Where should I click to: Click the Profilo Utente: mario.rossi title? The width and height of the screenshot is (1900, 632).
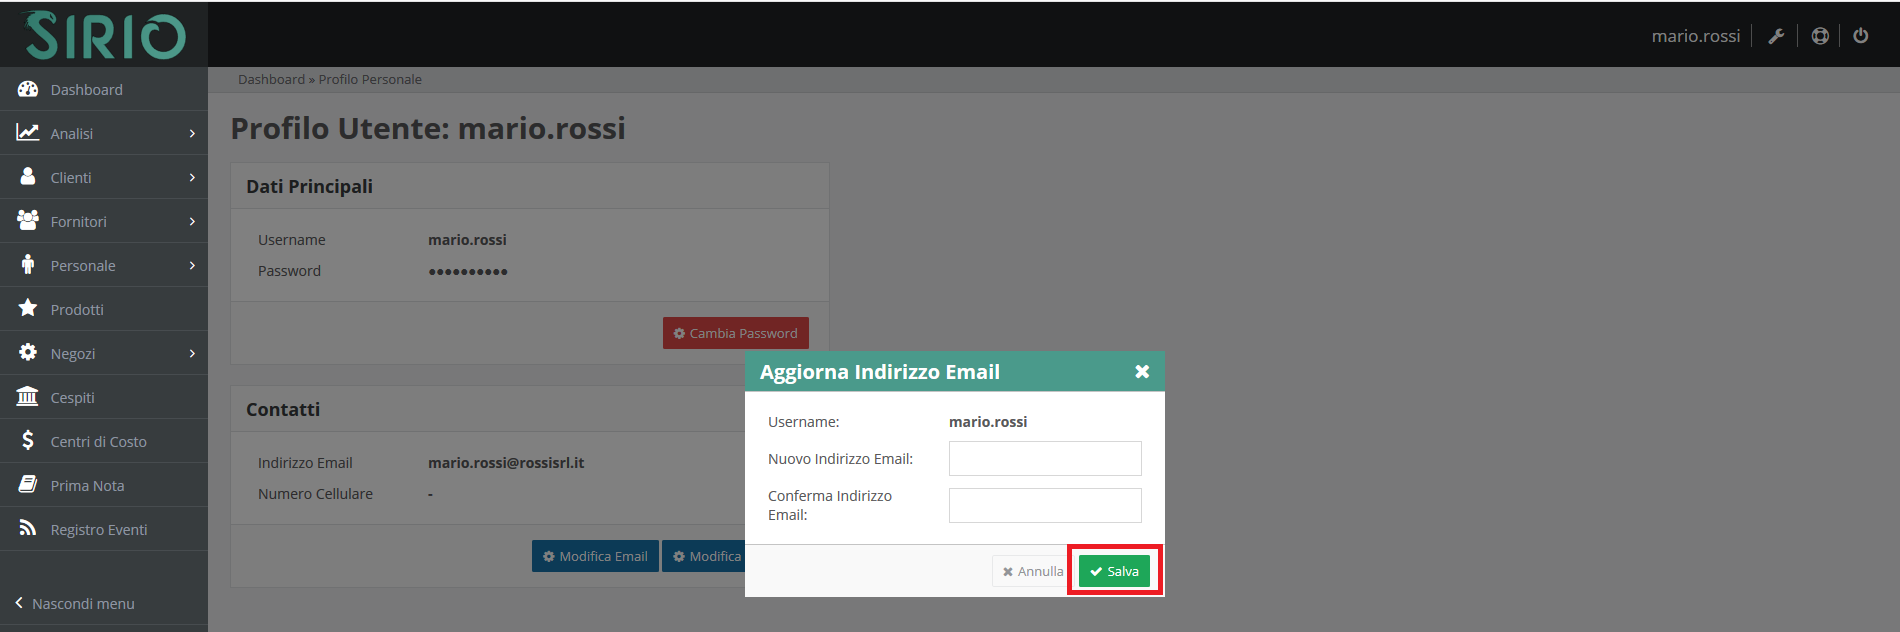click(428, 128)
